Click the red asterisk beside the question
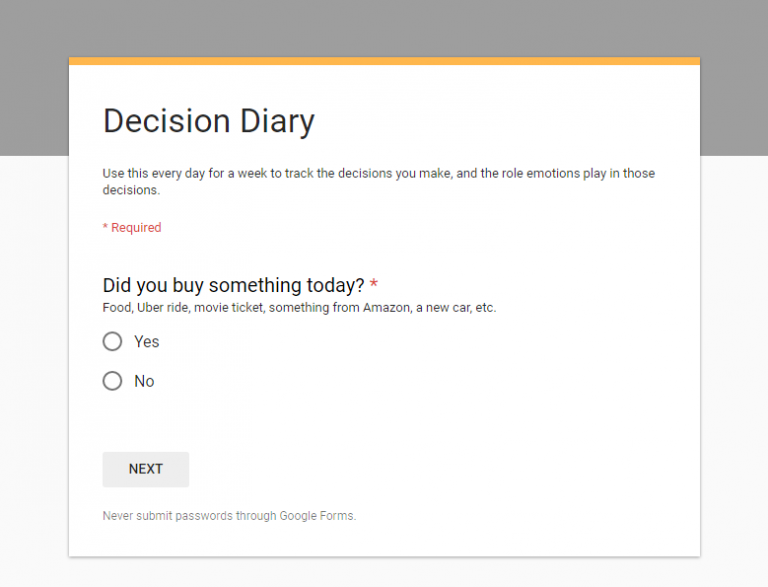768x587 pixels. tap(374, 283)
